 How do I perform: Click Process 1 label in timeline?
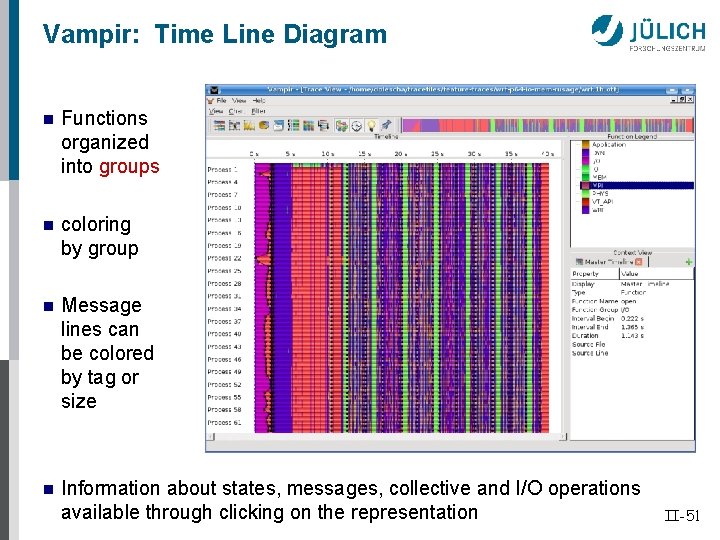click(x=222, y=169)
